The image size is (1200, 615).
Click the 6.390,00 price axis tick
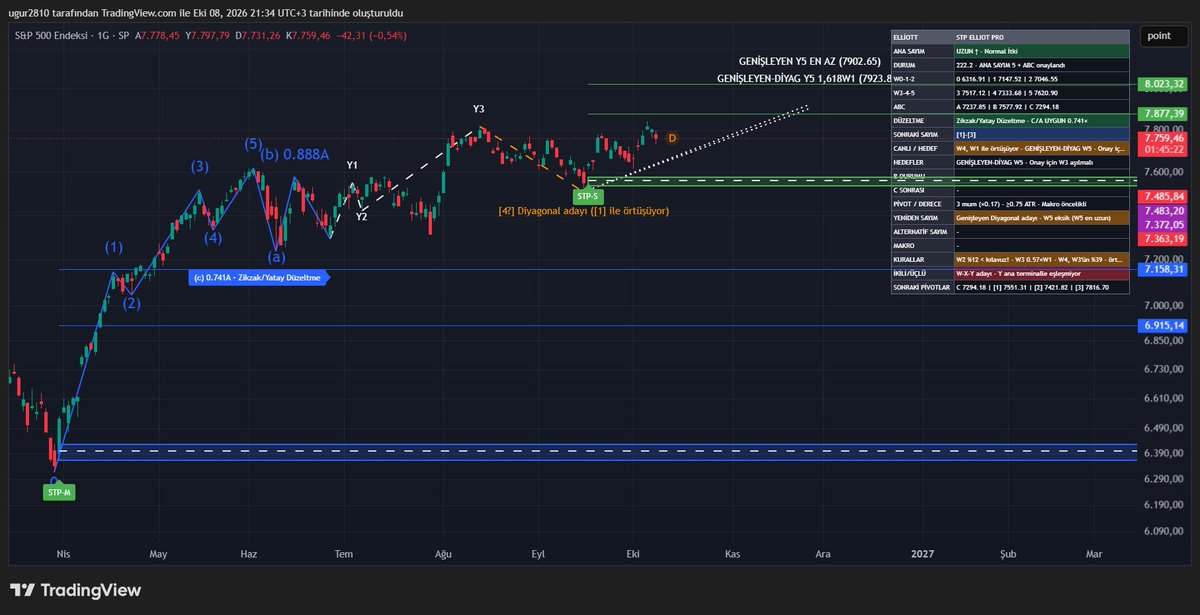(x=1164, y=453)
